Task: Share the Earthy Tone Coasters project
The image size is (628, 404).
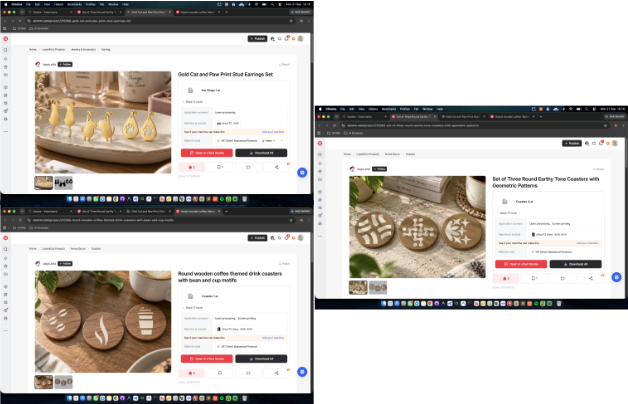Action: pyautogui.click(x=591, y=278)
